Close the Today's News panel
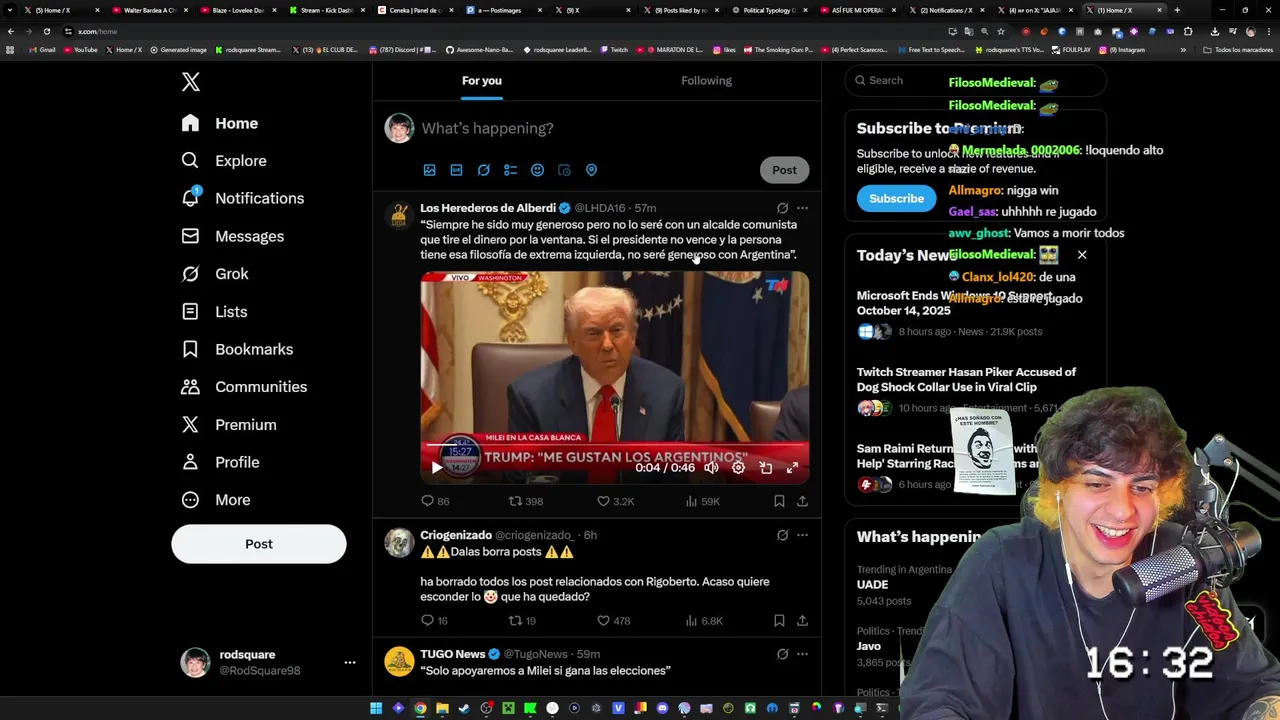1280x720 pixels. click(1082, 255)
